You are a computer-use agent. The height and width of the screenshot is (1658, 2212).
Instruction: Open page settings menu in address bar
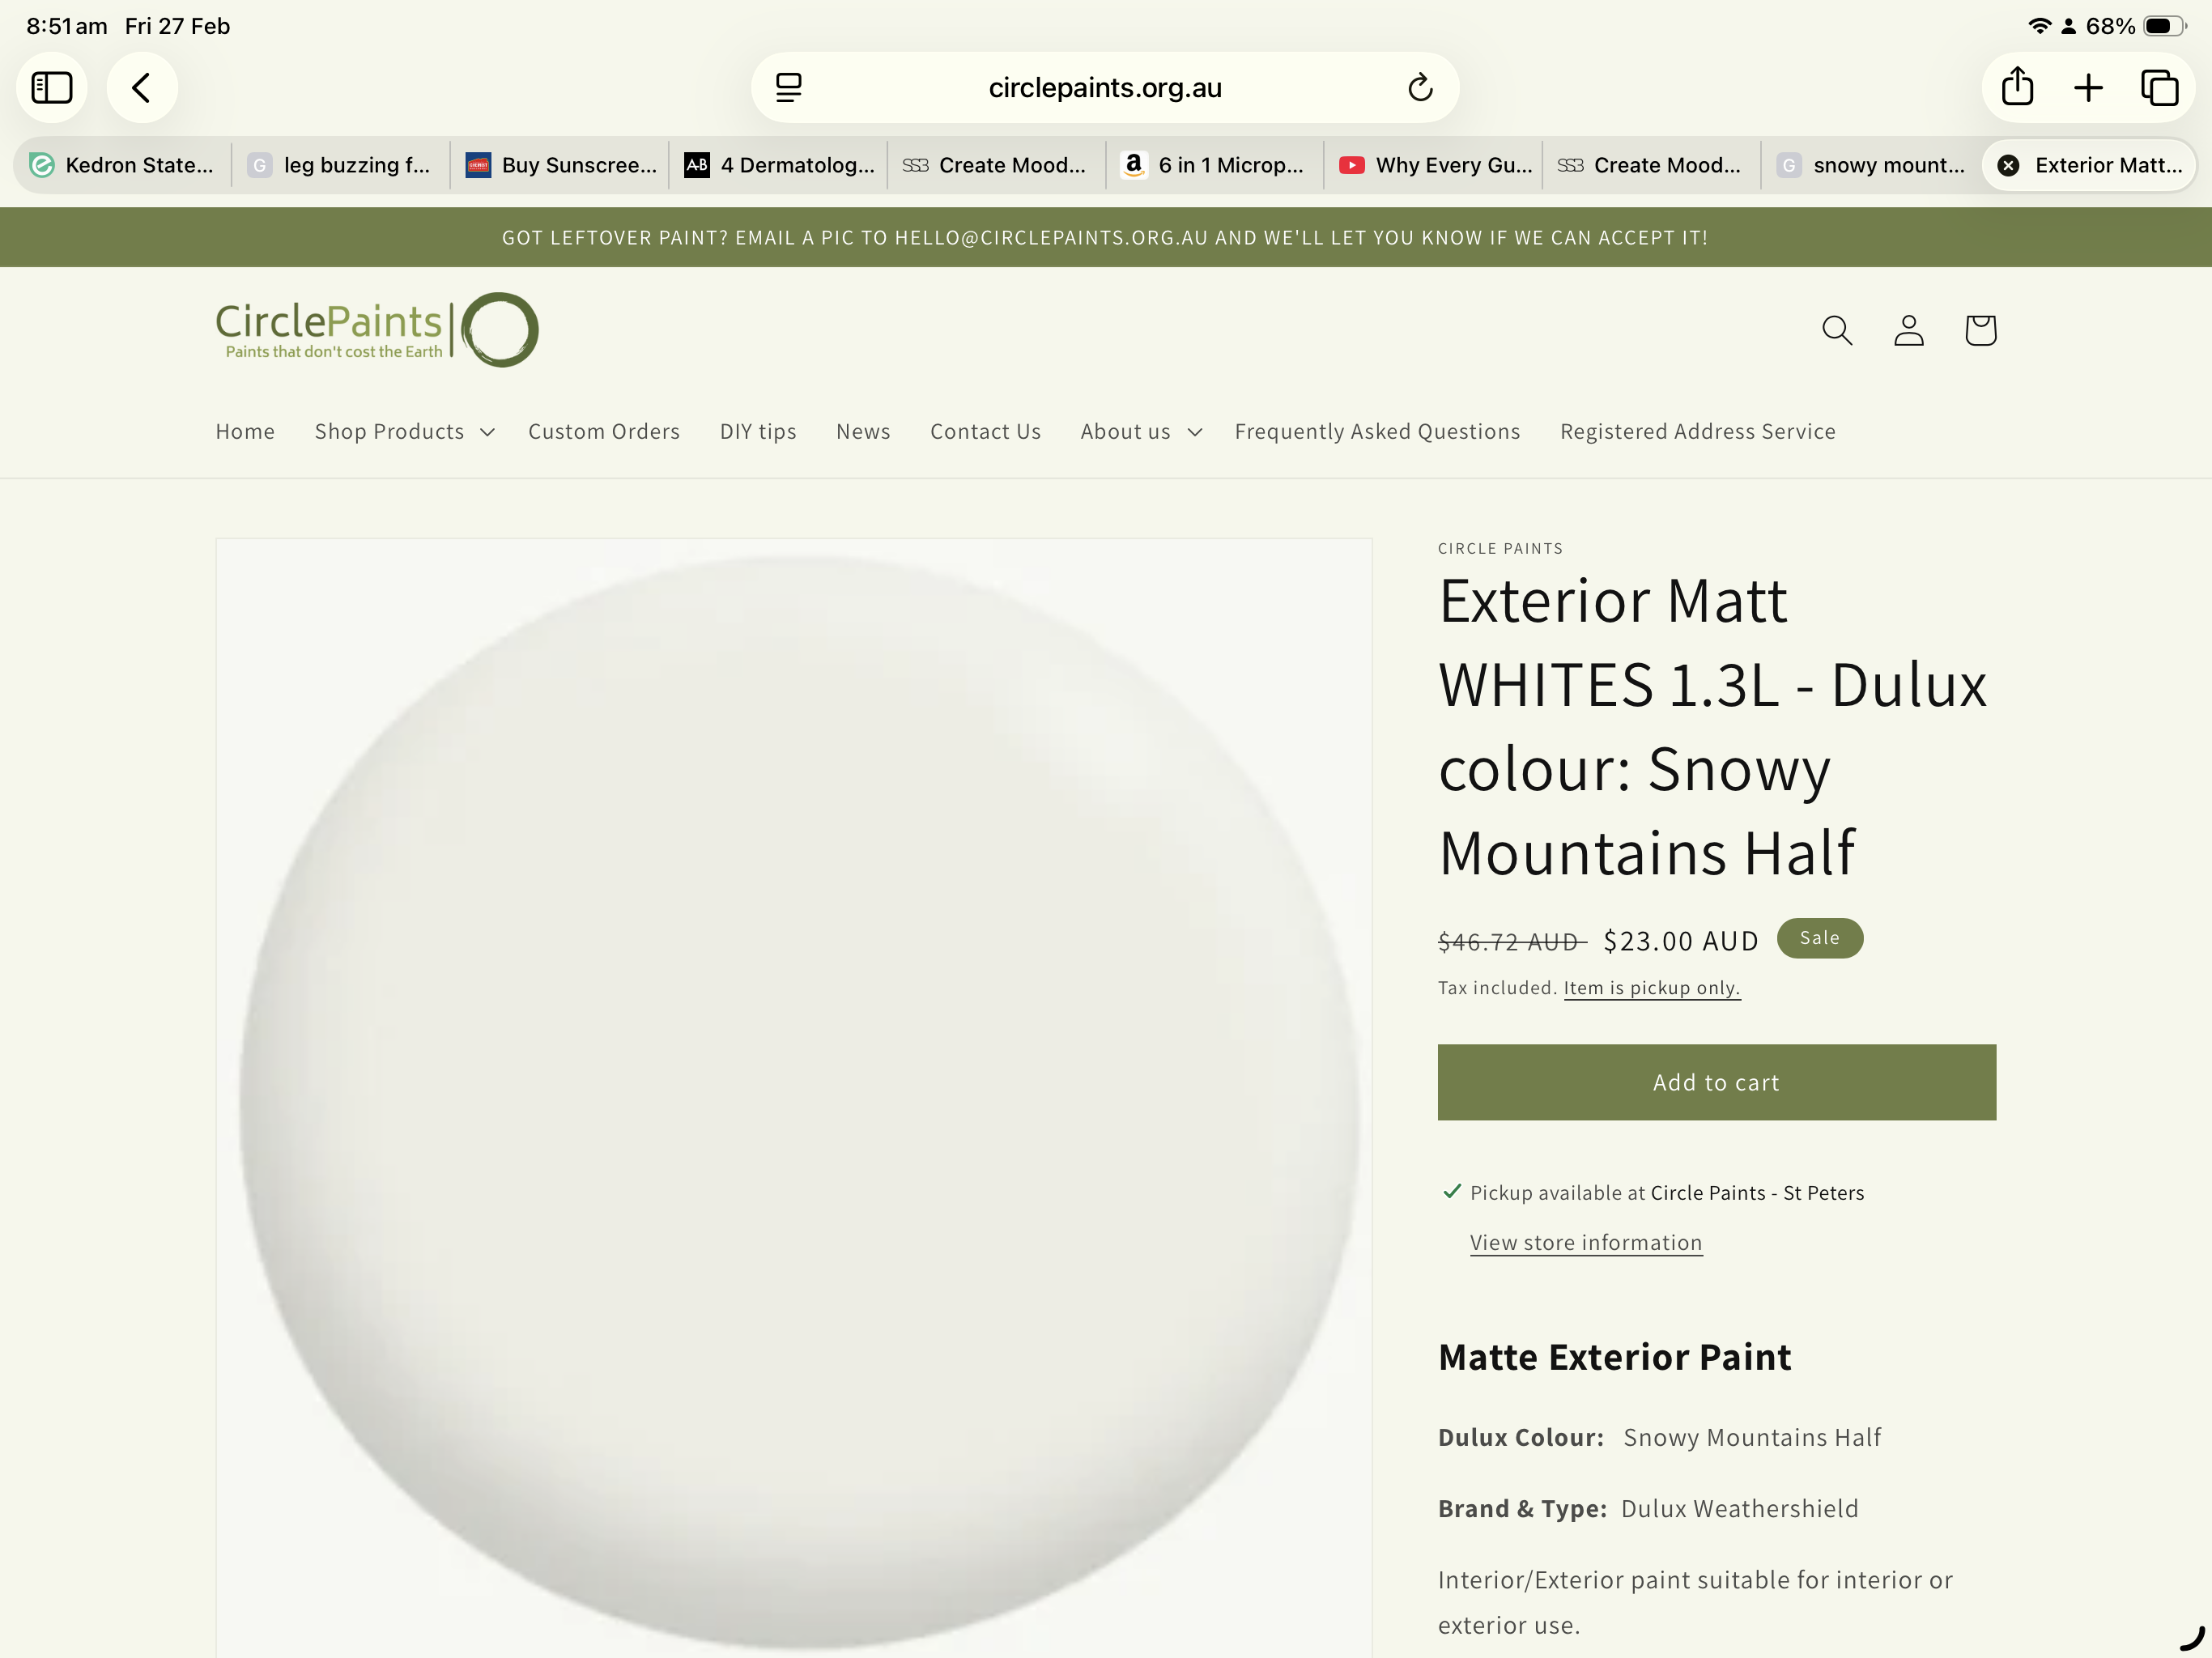coord(789,88)
